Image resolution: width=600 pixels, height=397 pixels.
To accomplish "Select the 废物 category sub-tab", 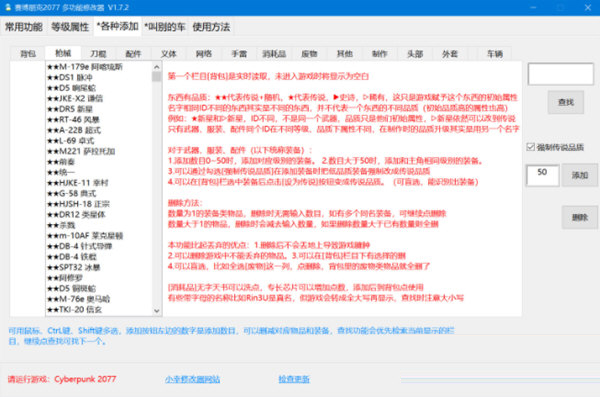I will [309, 54].
